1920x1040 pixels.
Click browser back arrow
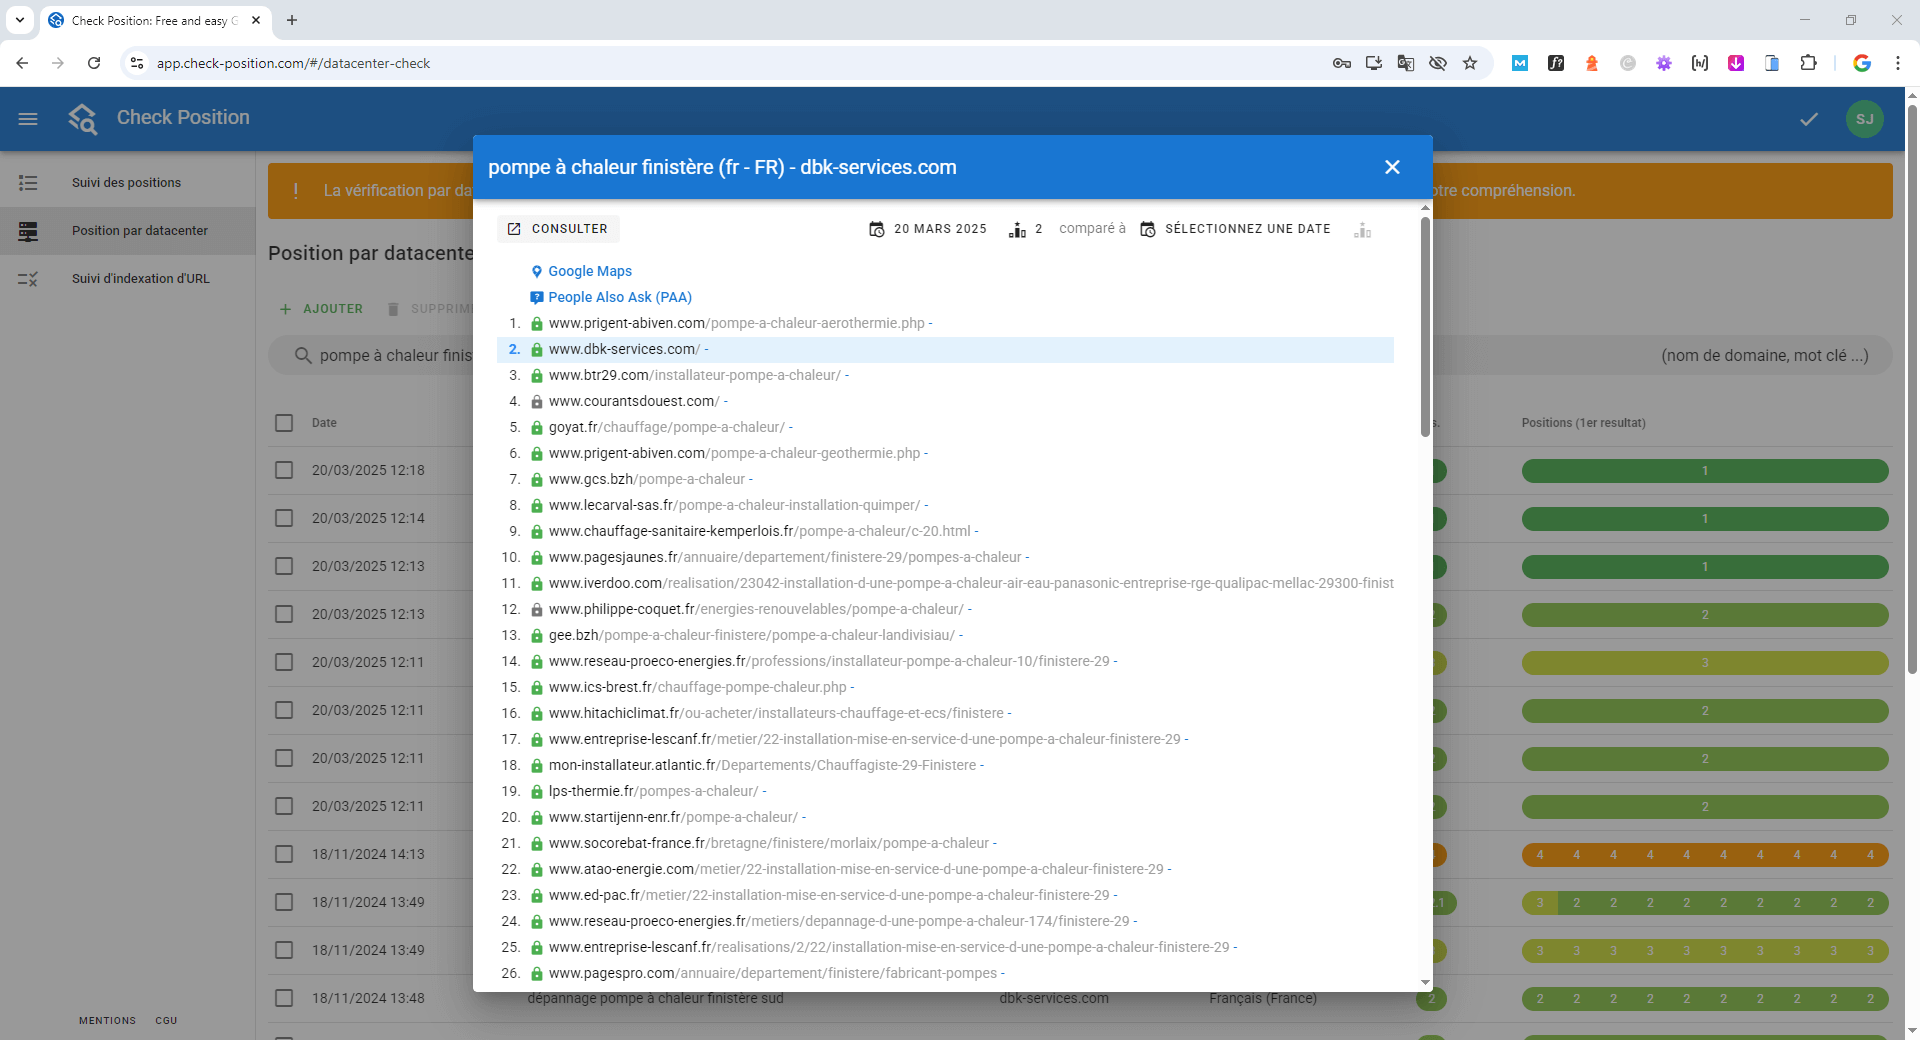(22, 63)
